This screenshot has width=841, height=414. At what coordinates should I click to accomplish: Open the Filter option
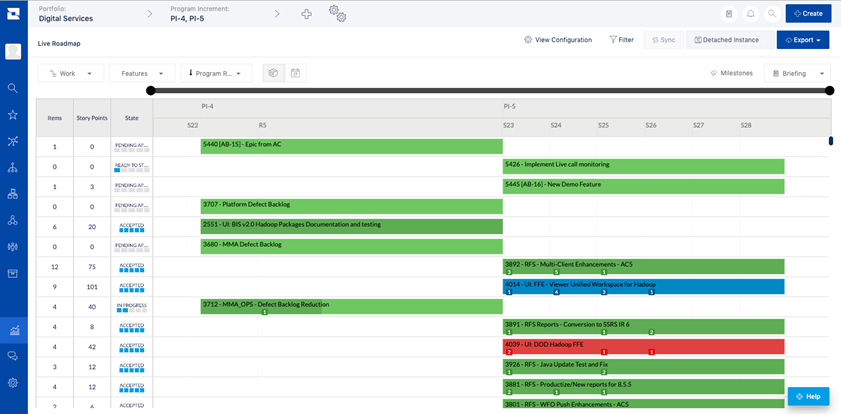(x=622, y=40)
